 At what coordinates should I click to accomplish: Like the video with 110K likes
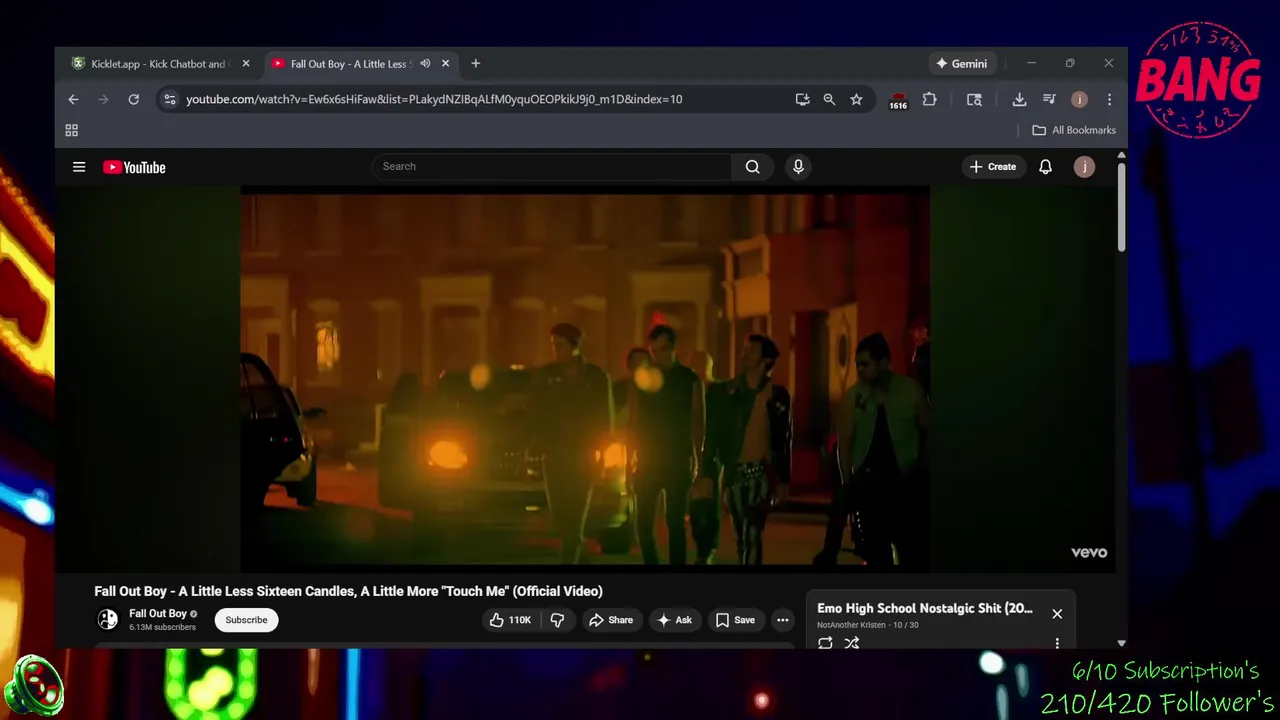(510, 620)
